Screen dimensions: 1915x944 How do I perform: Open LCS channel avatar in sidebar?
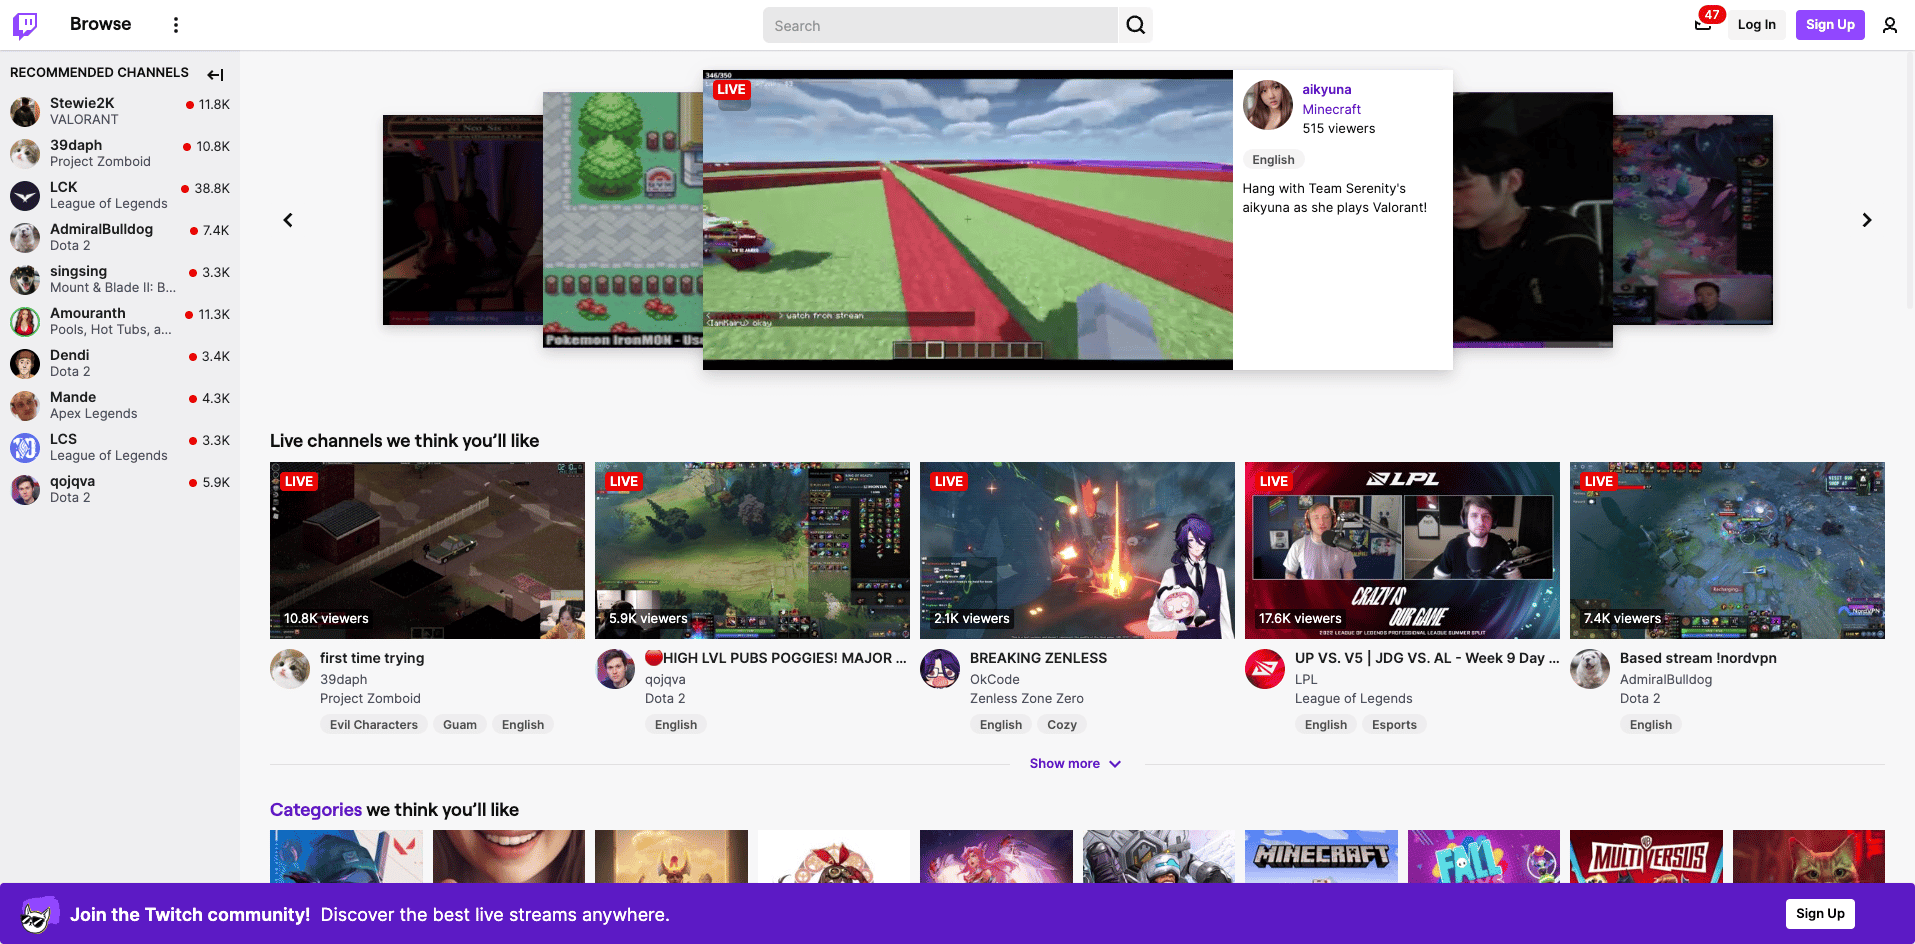25,447
